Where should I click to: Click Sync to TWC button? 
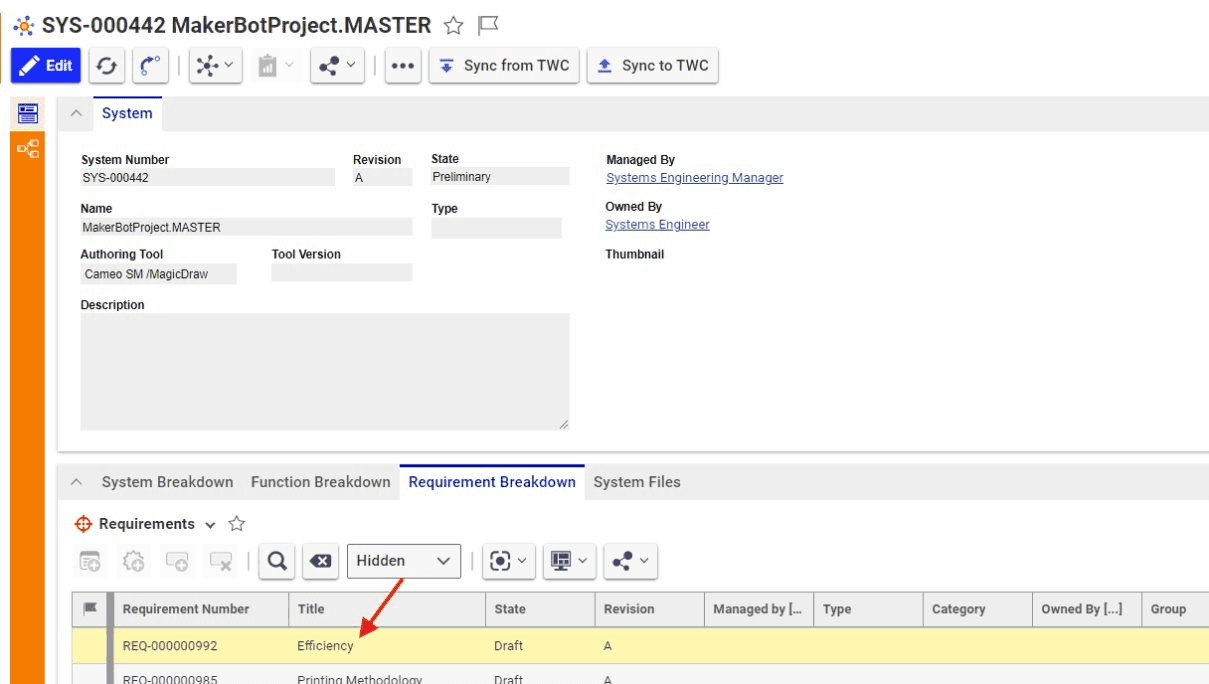(x=652, y=66)
